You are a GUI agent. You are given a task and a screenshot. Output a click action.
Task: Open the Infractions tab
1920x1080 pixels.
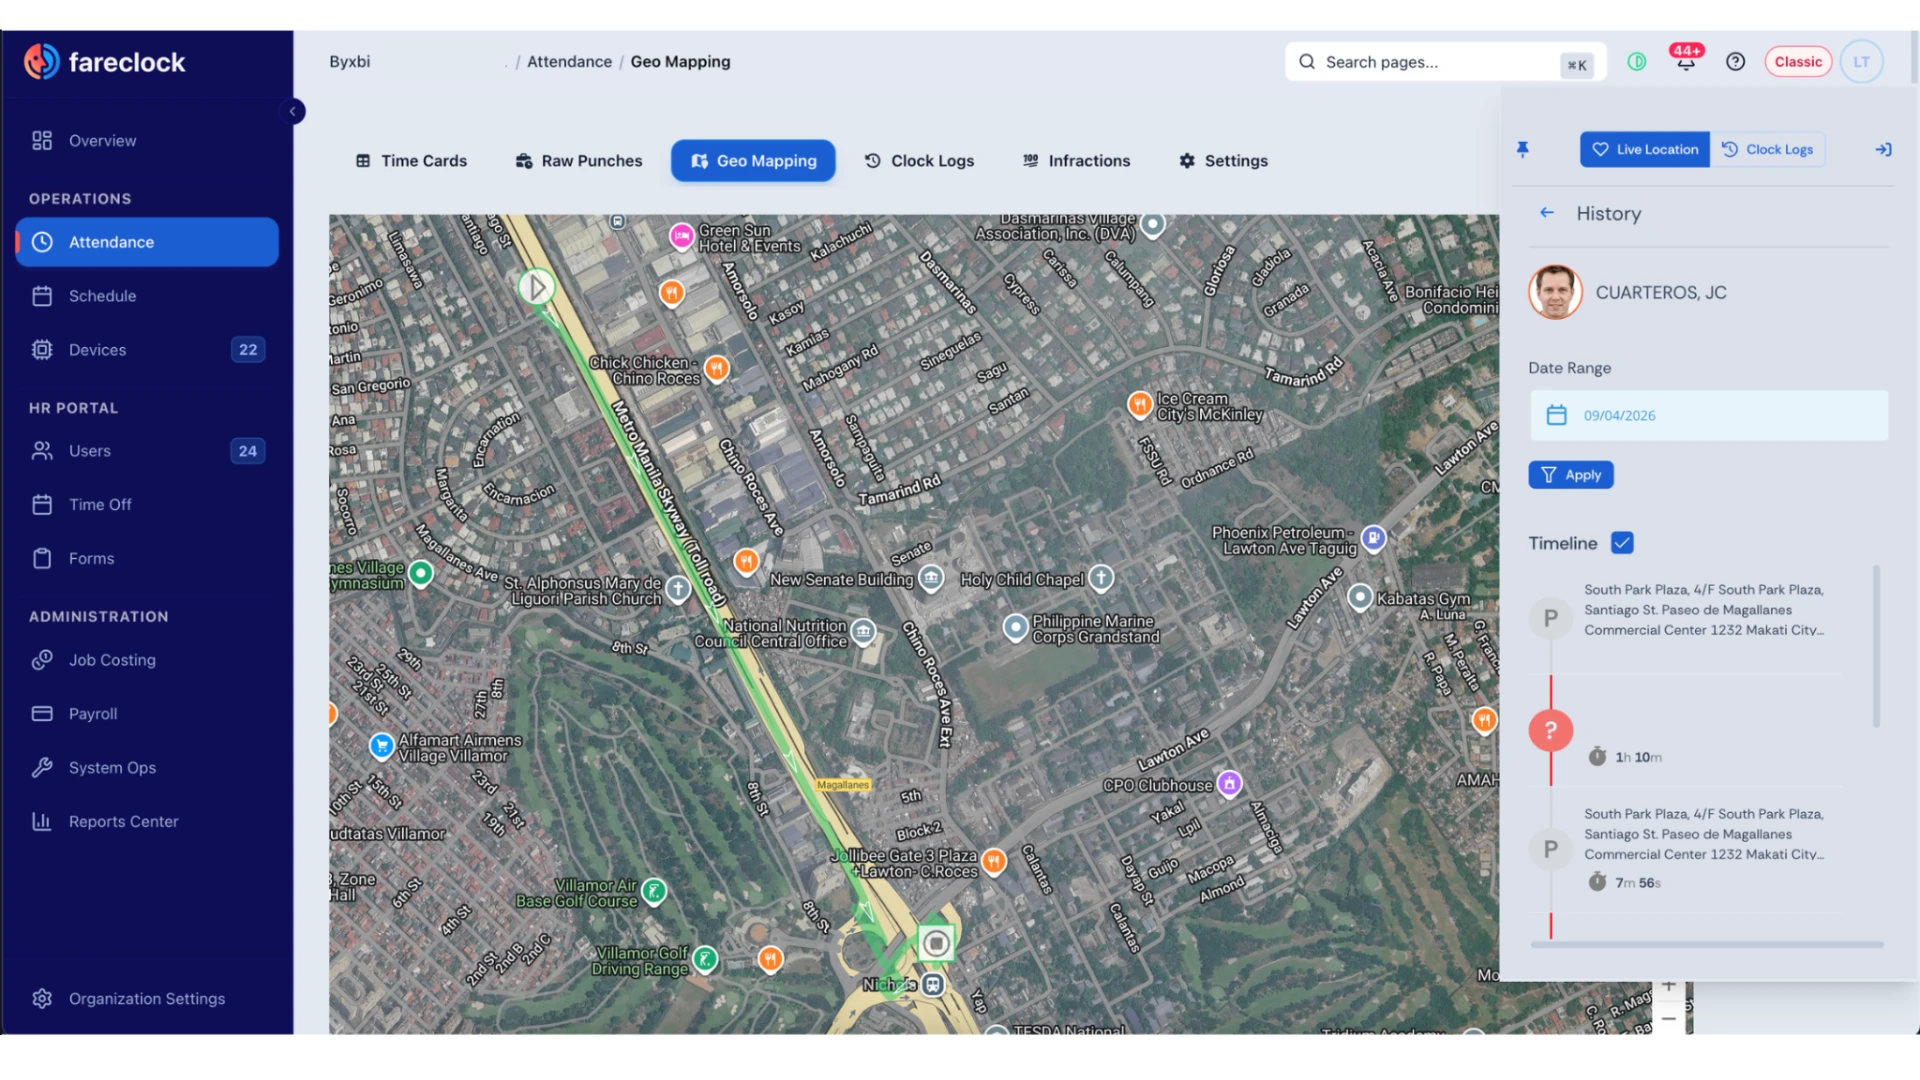[1076, 161]
